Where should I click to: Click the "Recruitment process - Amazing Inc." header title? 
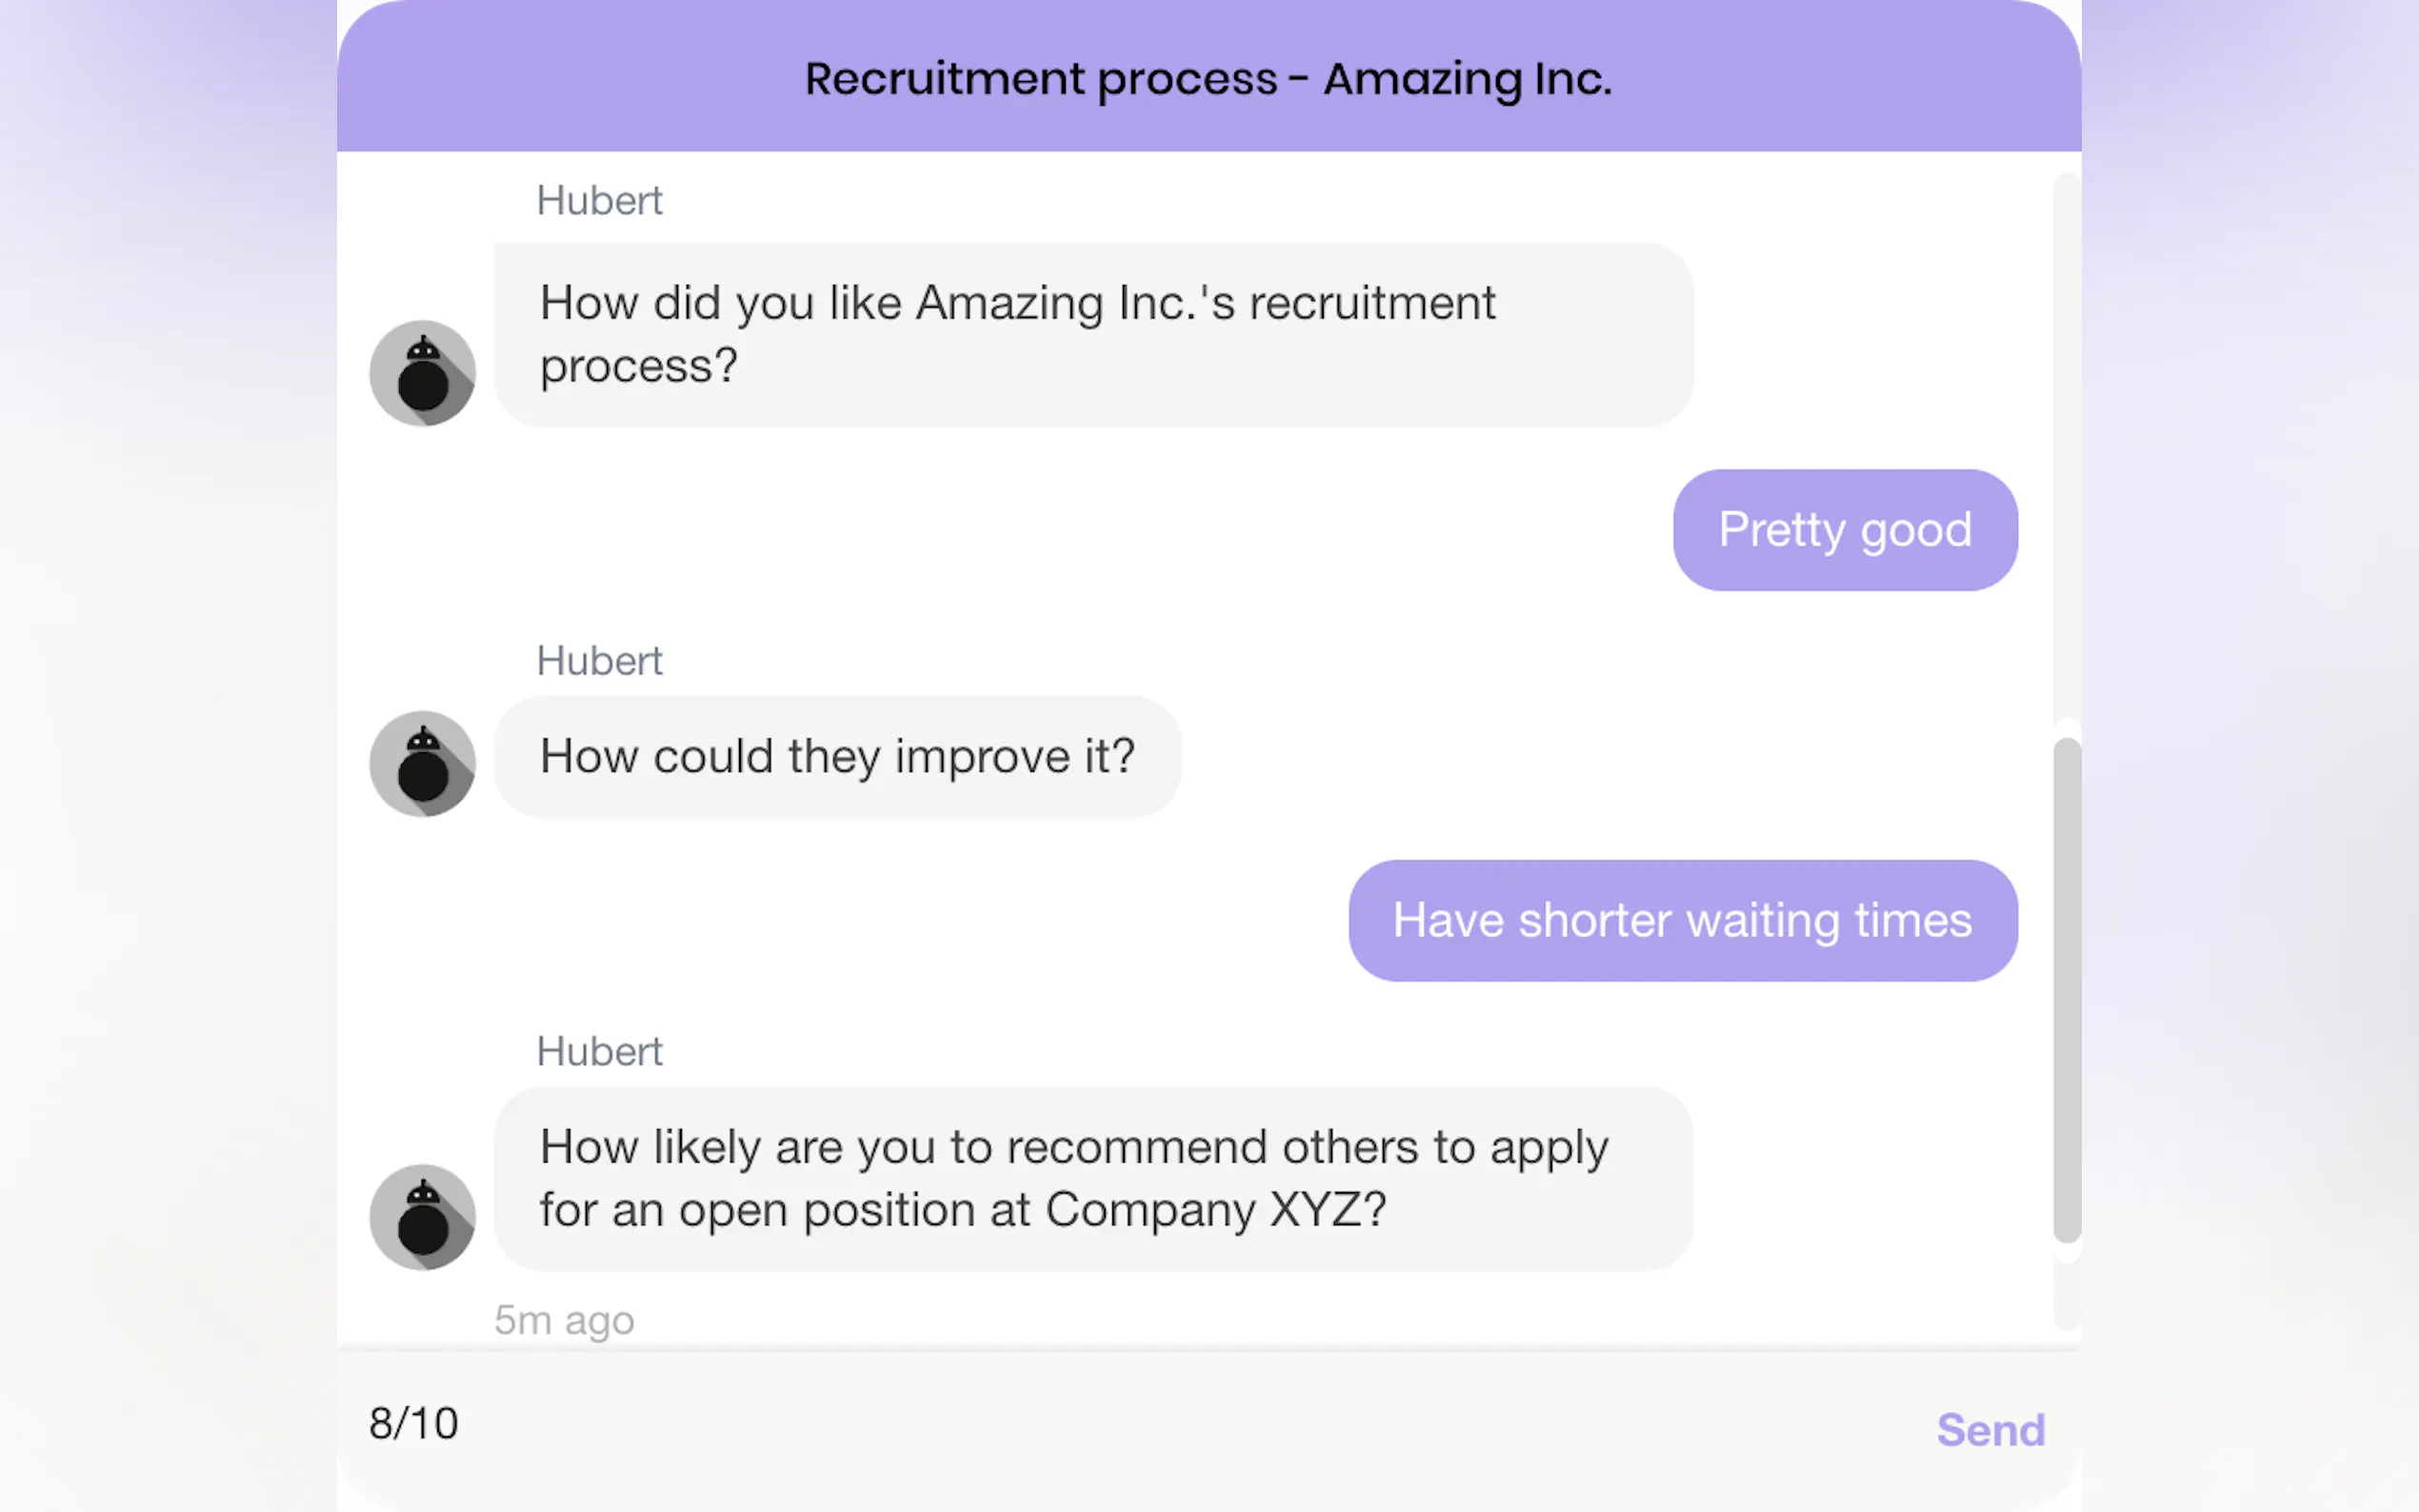[1208, 79]
